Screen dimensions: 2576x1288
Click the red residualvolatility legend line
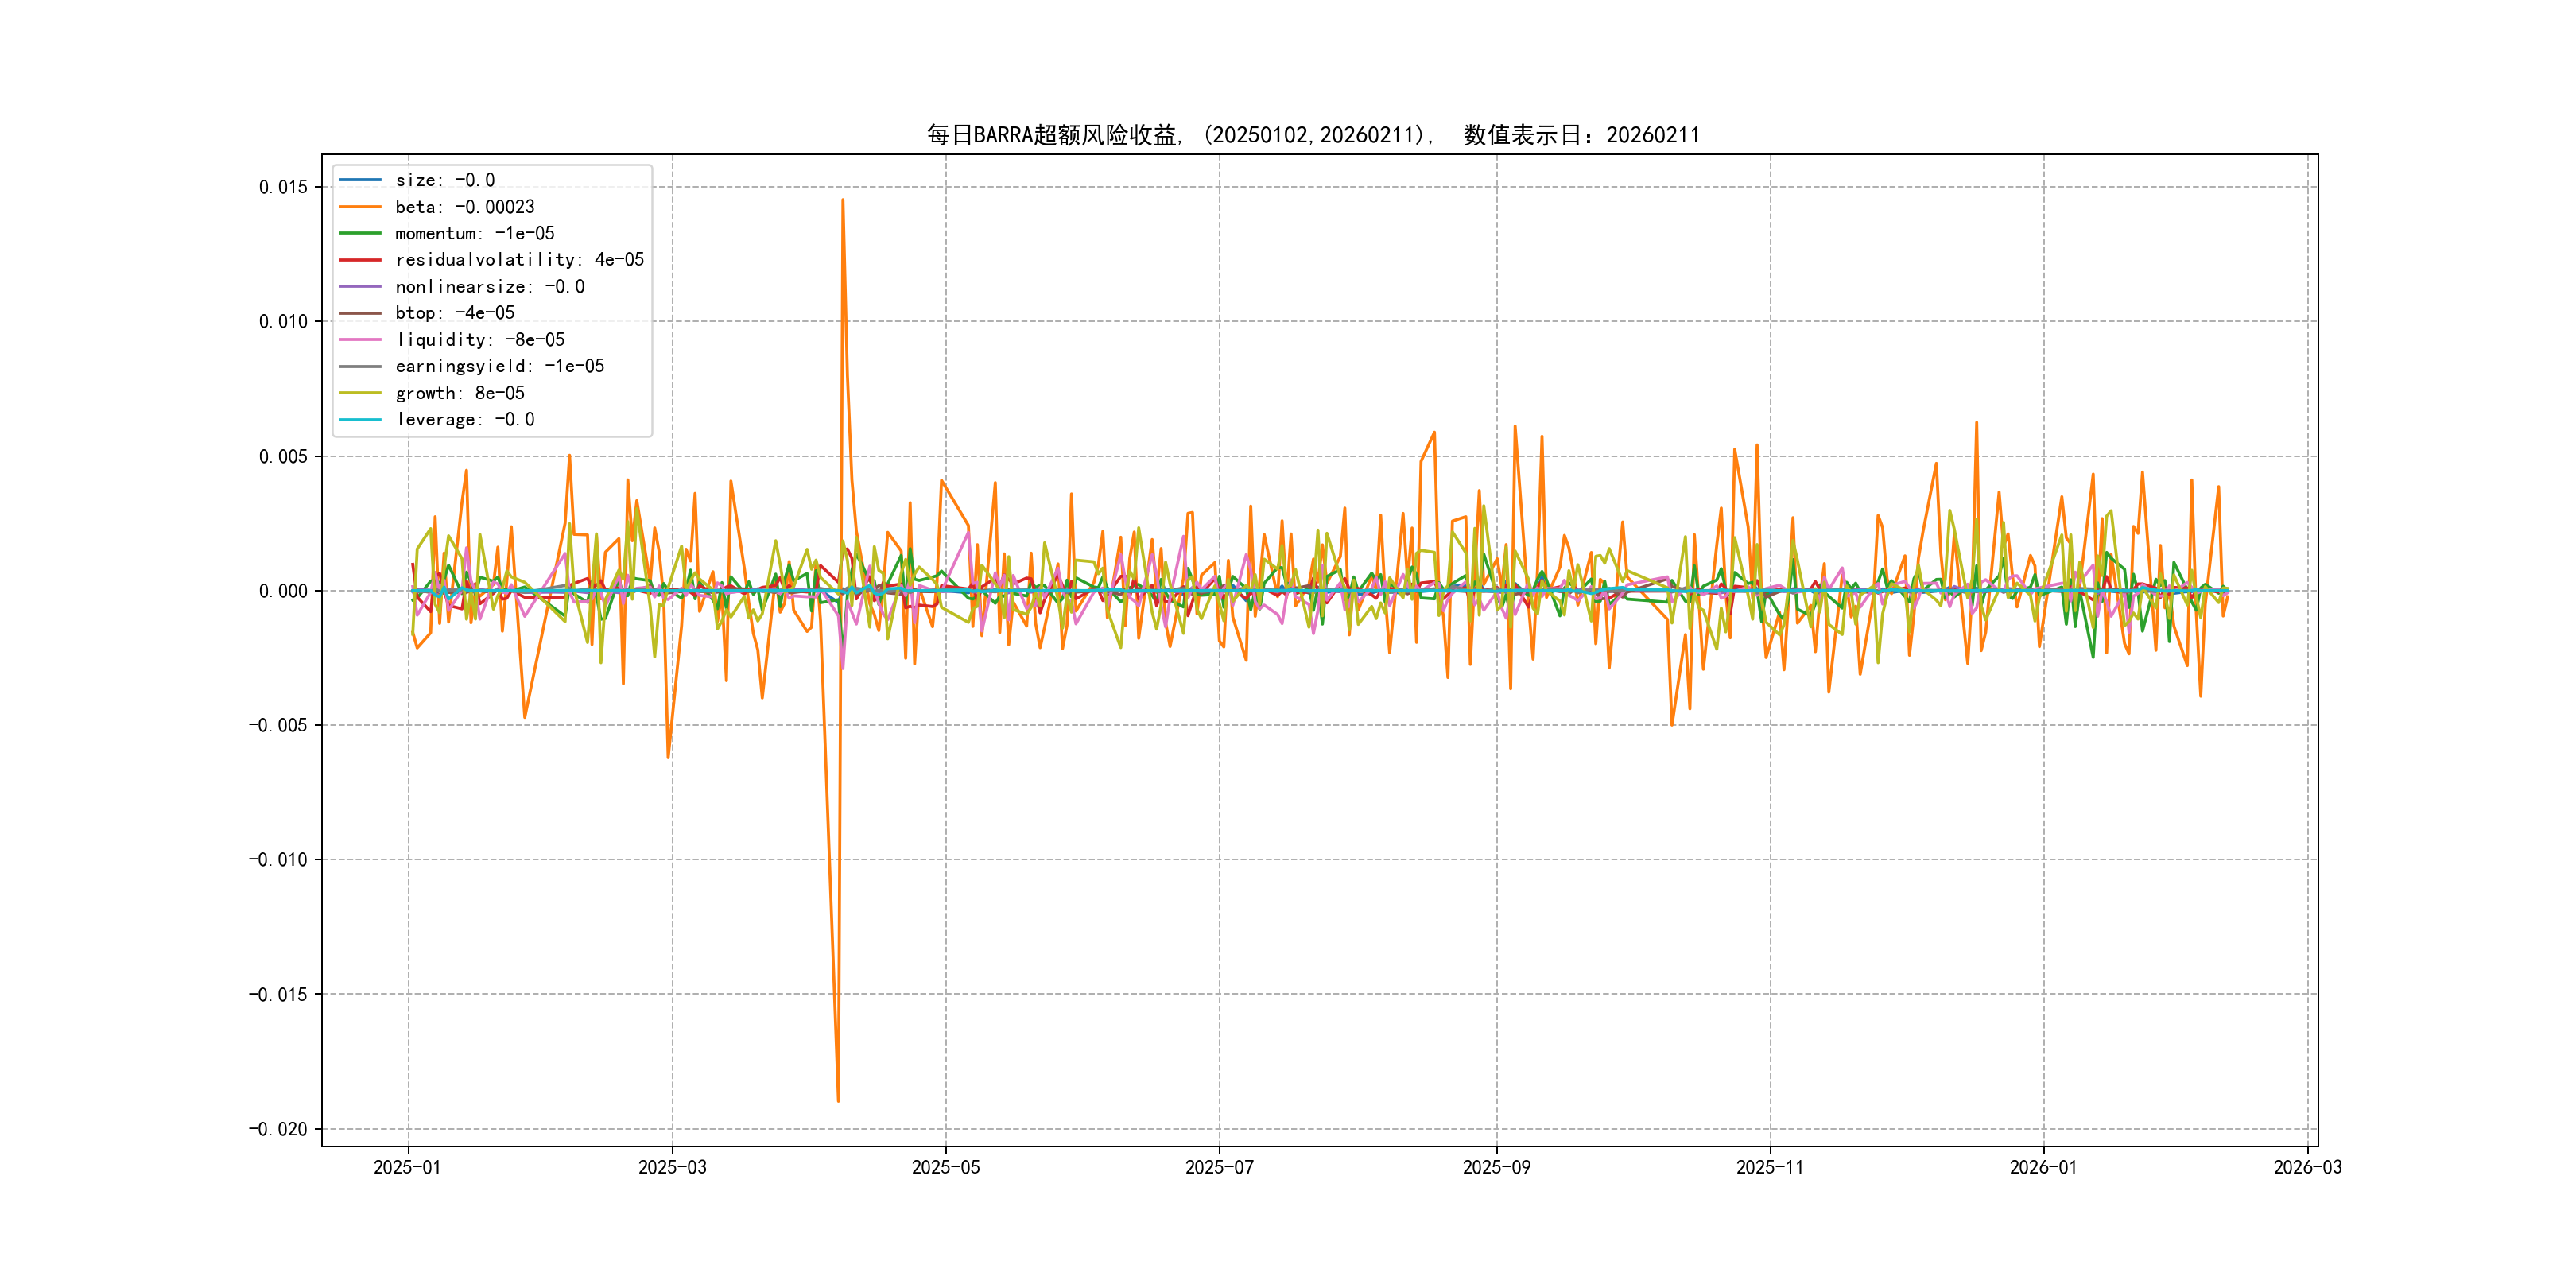(x=360, y=260)
